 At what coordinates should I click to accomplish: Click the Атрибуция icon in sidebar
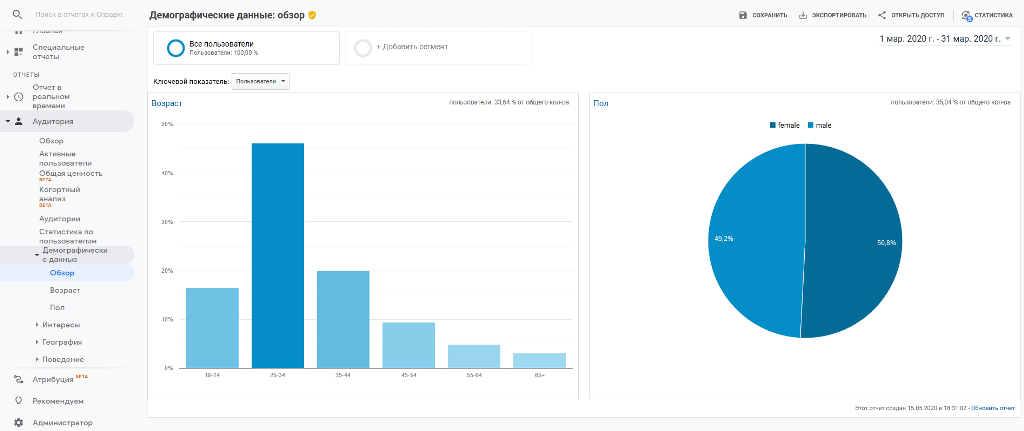pos(18,379)
